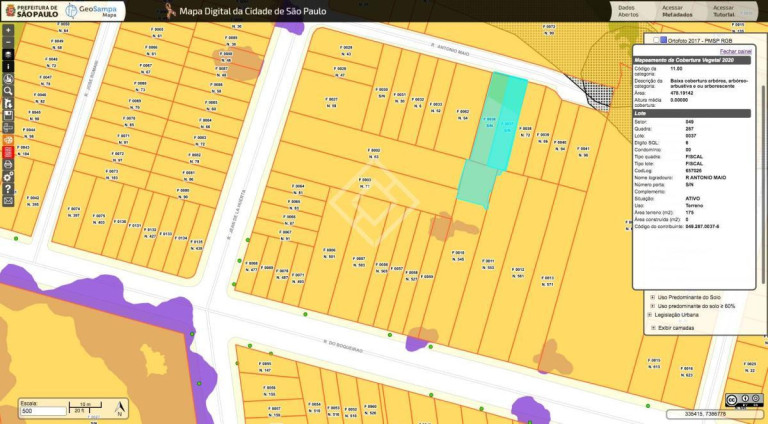Open the question mark help icon

(x=8, y=188)
